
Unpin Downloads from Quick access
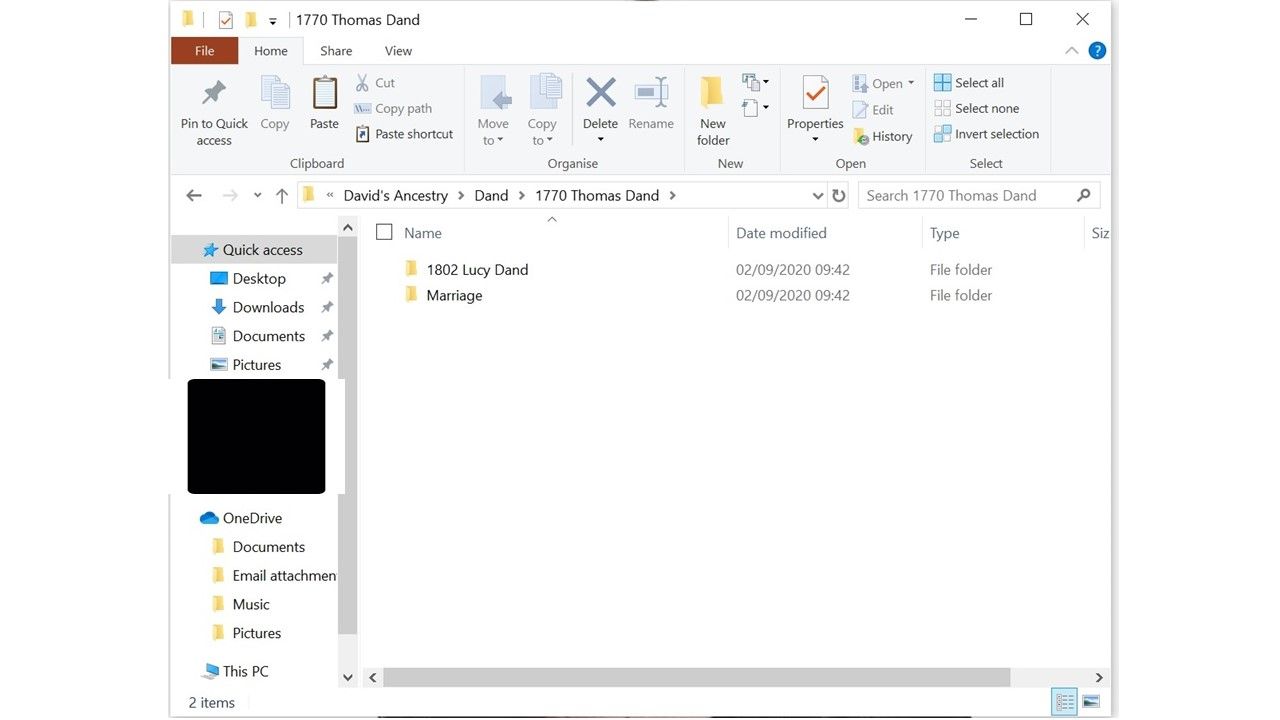(x=326, y=307)
